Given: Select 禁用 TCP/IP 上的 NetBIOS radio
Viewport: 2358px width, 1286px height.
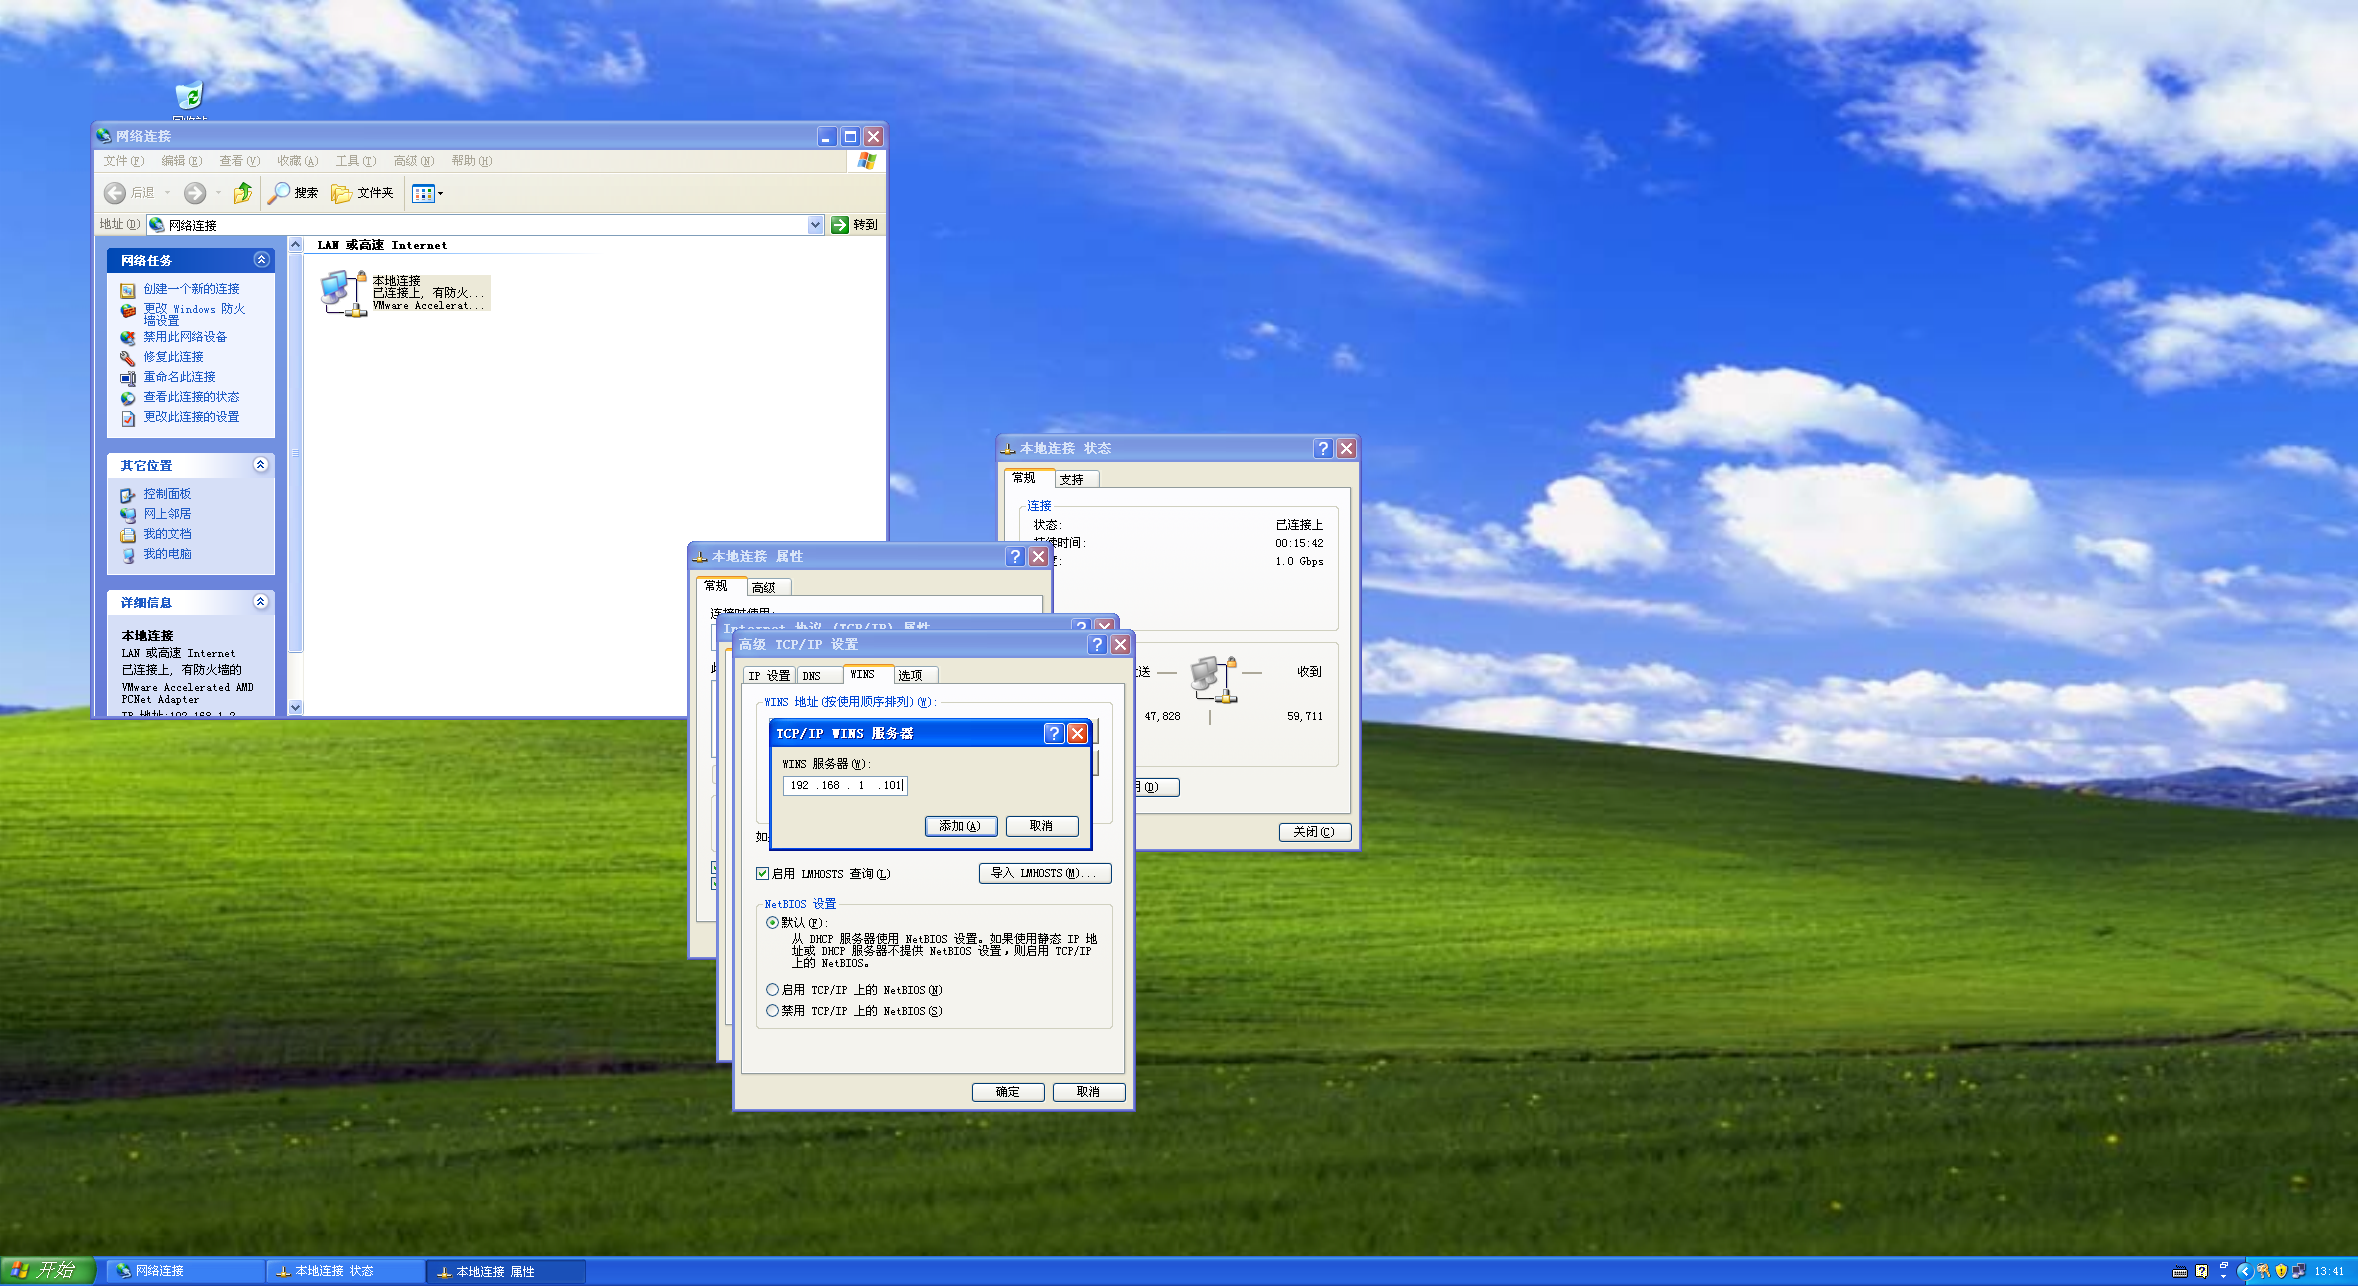Looking at the screenshot, I should [772, 1011].
